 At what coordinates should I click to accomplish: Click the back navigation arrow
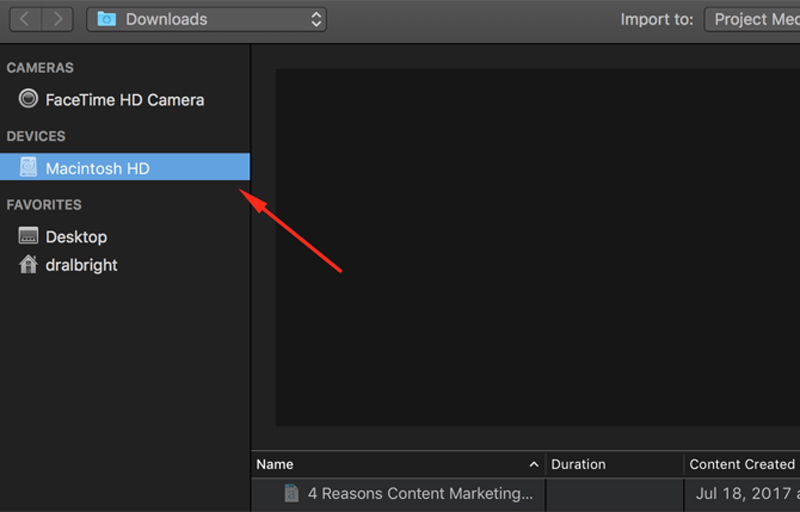[x=25, y=19]
